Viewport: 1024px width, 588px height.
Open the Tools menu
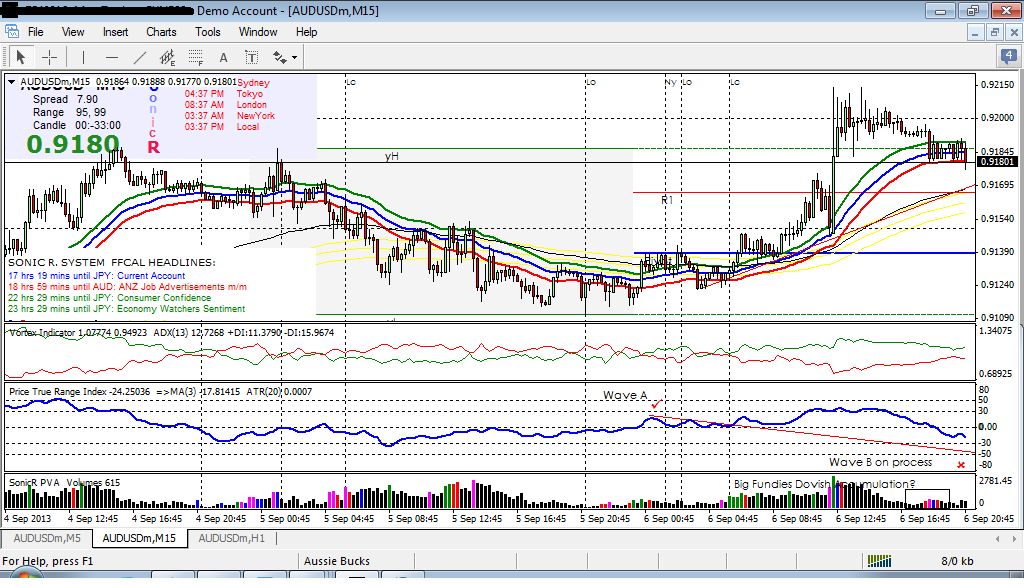point(208,31)
